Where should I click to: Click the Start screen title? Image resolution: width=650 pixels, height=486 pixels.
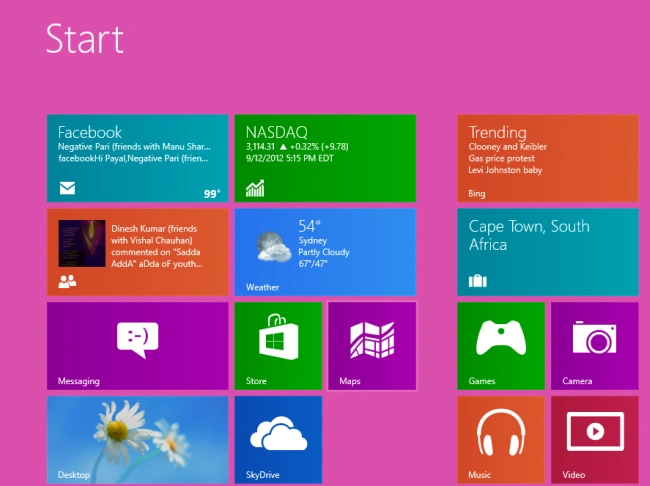tap(85, 39)
